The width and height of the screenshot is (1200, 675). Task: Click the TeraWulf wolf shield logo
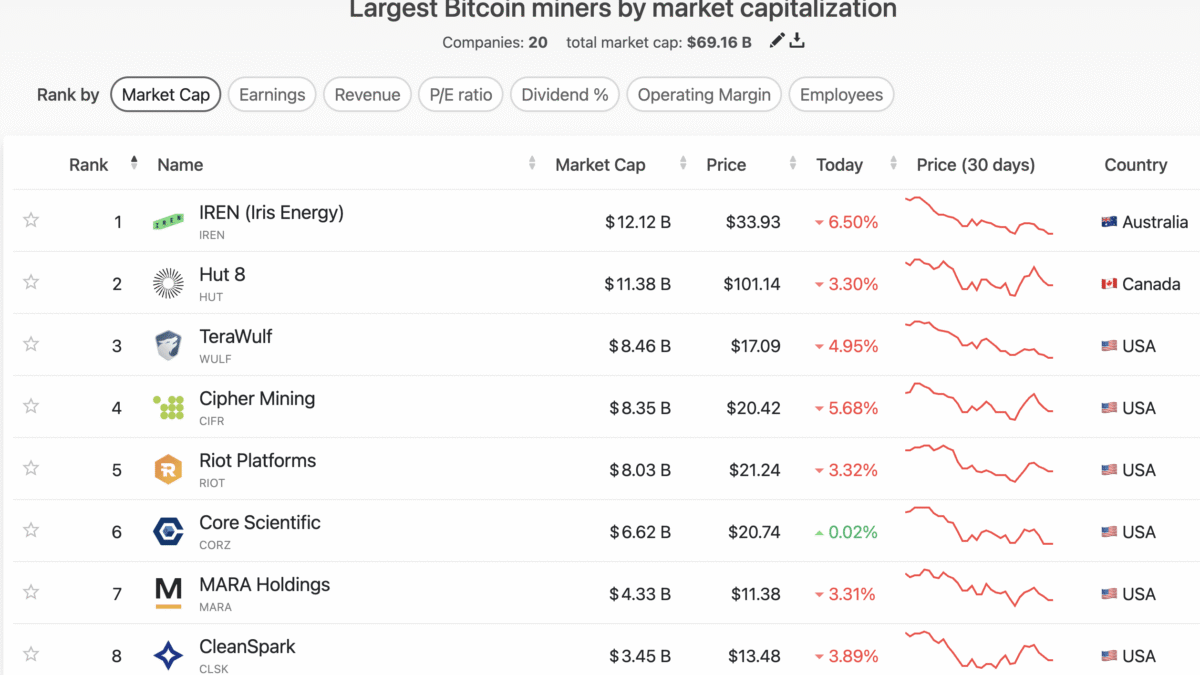pyautogui.click(x=168, y=346)
